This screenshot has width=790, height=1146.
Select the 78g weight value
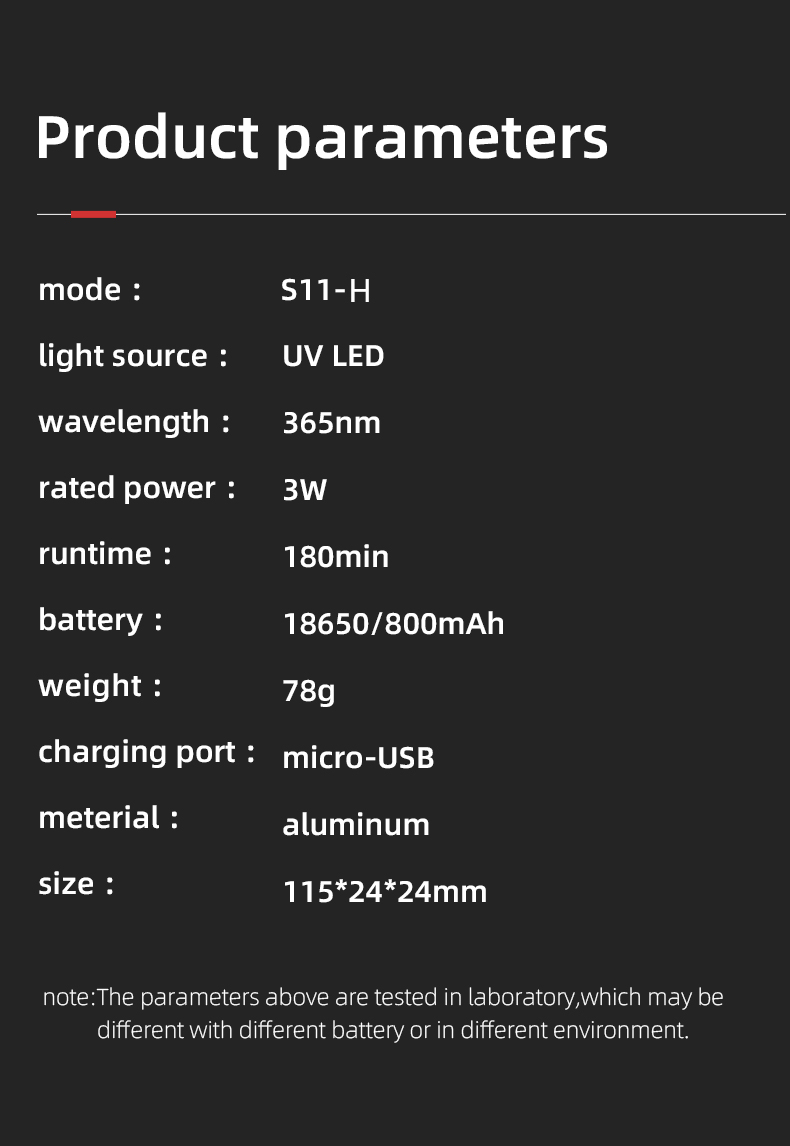click(309, 690)
